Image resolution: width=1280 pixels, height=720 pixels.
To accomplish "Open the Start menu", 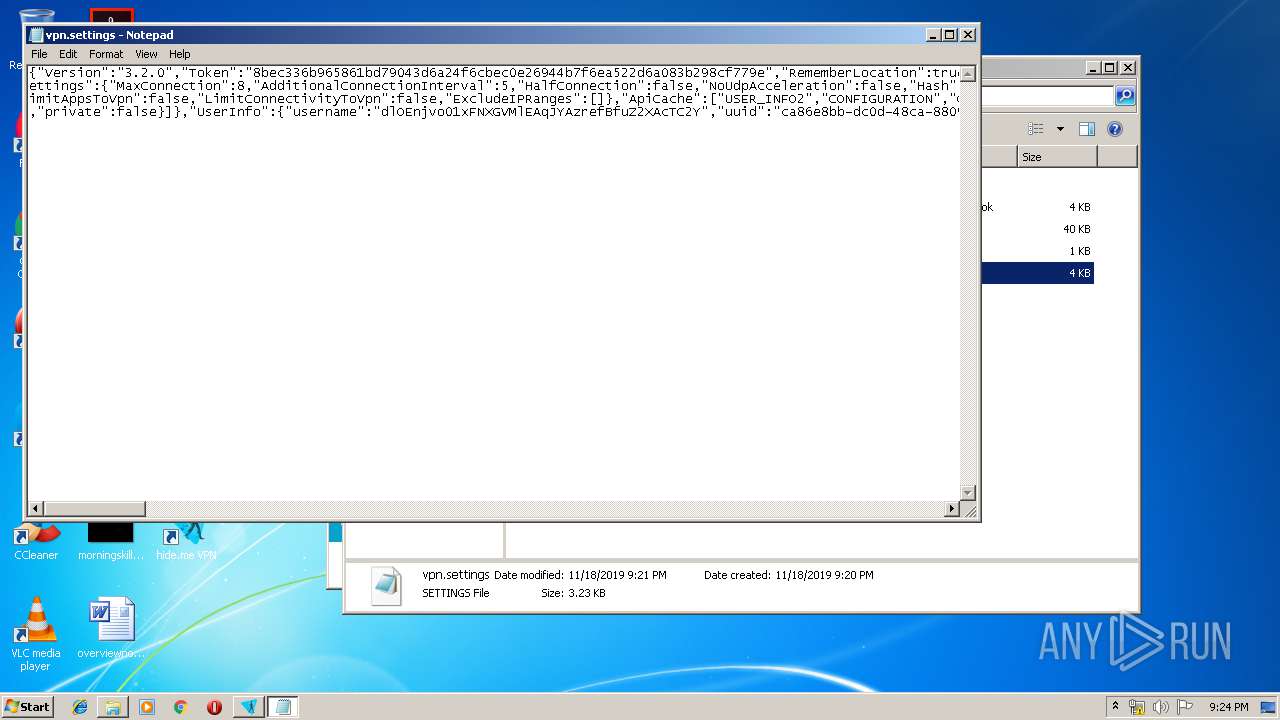I will coord(28,706).
